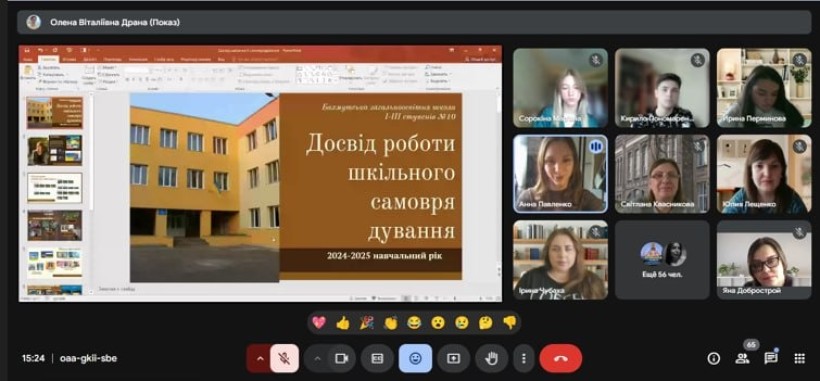This screenshot has width=820, height=381.
Task: Close the emoji reactions panel button
Action: tap(415, 358)
